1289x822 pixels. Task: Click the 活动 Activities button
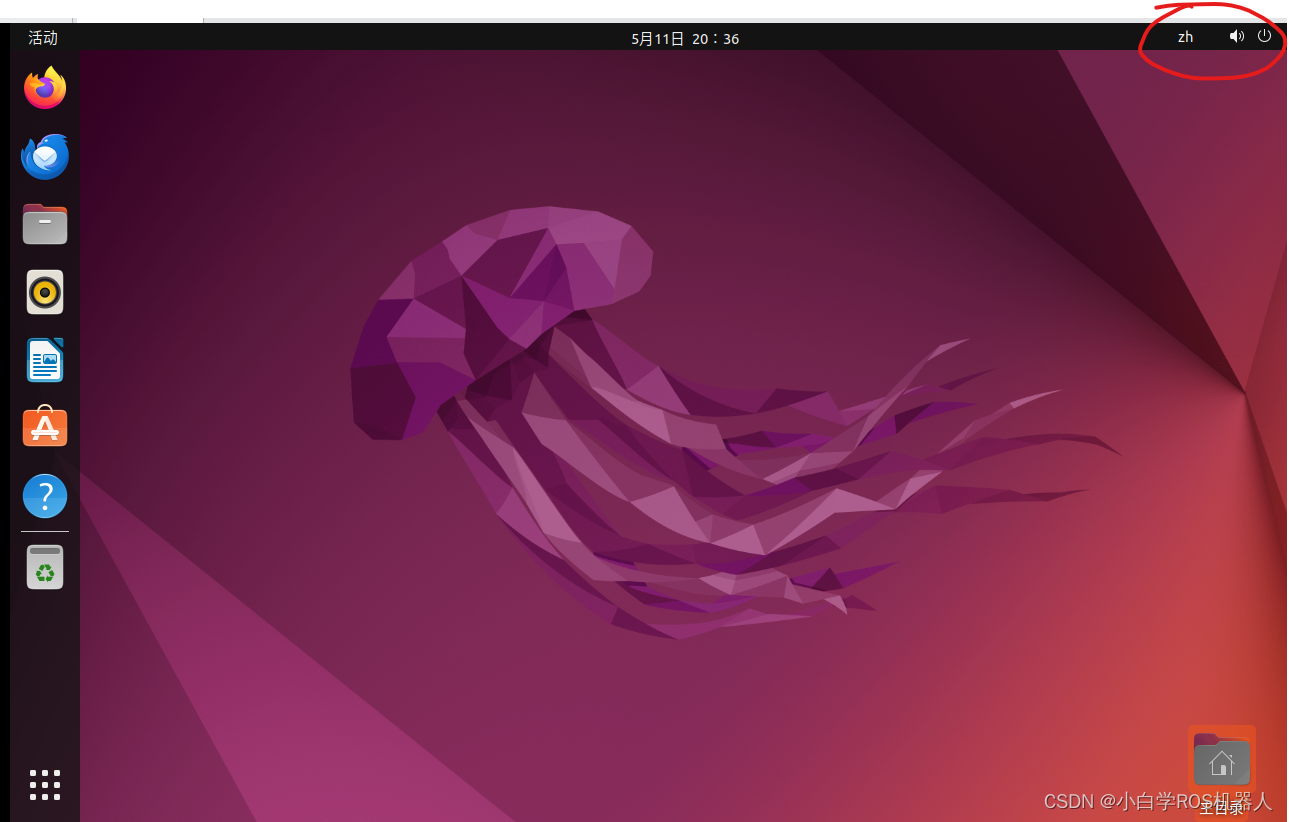pos(43,38)
